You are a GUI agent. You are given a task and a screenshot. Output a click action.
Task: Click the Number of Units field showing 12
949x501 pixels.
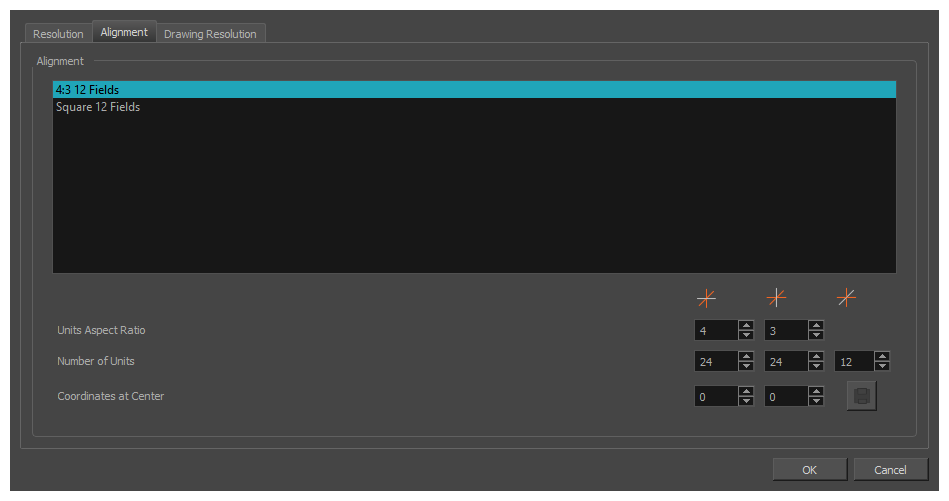click(853, 362)
